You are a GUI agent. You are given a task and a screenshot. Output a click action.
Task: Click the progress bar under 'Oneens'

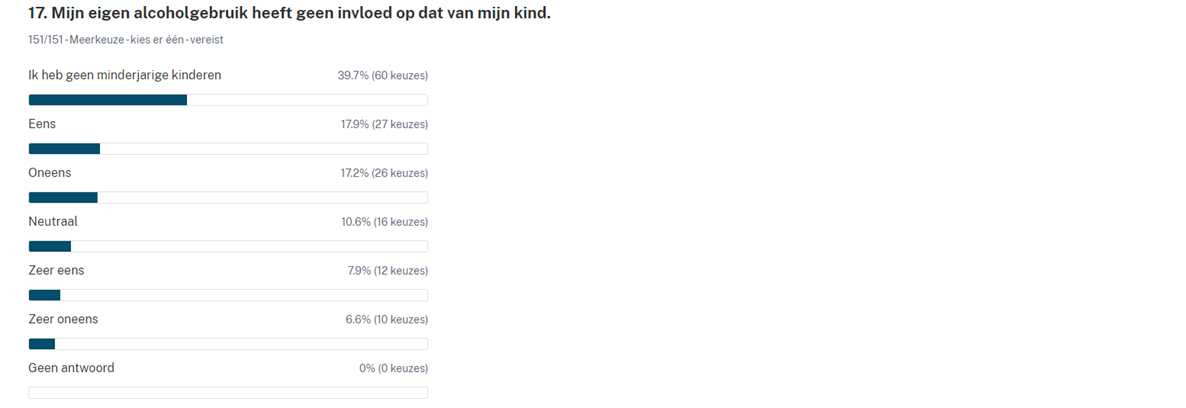[228, 198]
